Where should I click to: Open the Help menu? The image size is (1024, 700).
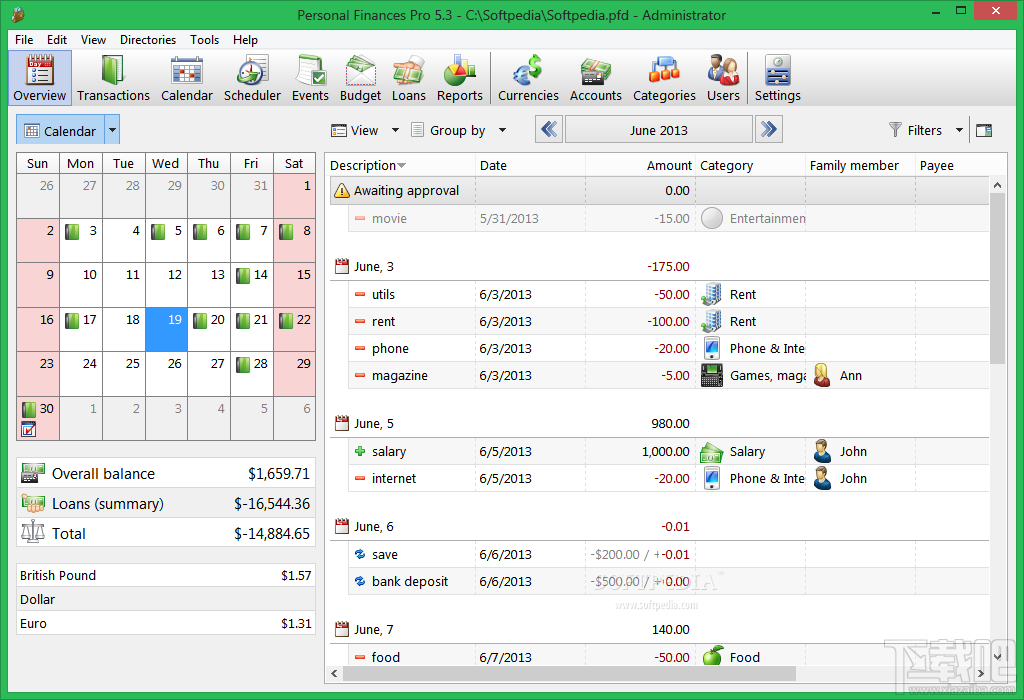click(x=245, y=40)
